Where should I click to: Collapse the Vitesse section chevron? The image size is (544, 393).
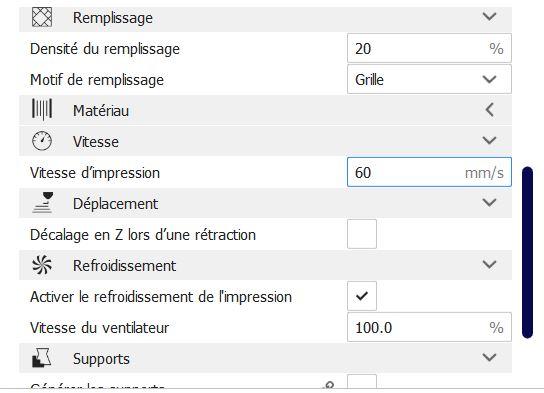pos(489,140)
